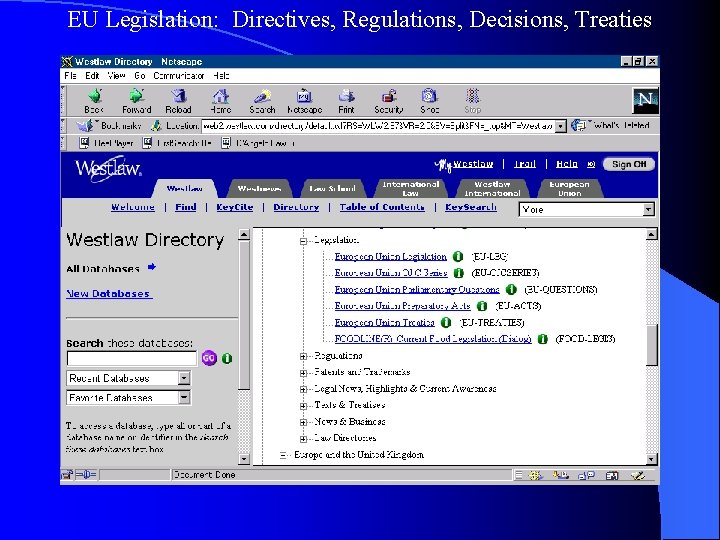Open European Union Parliamentary Questions link

[x=417, y=289]
